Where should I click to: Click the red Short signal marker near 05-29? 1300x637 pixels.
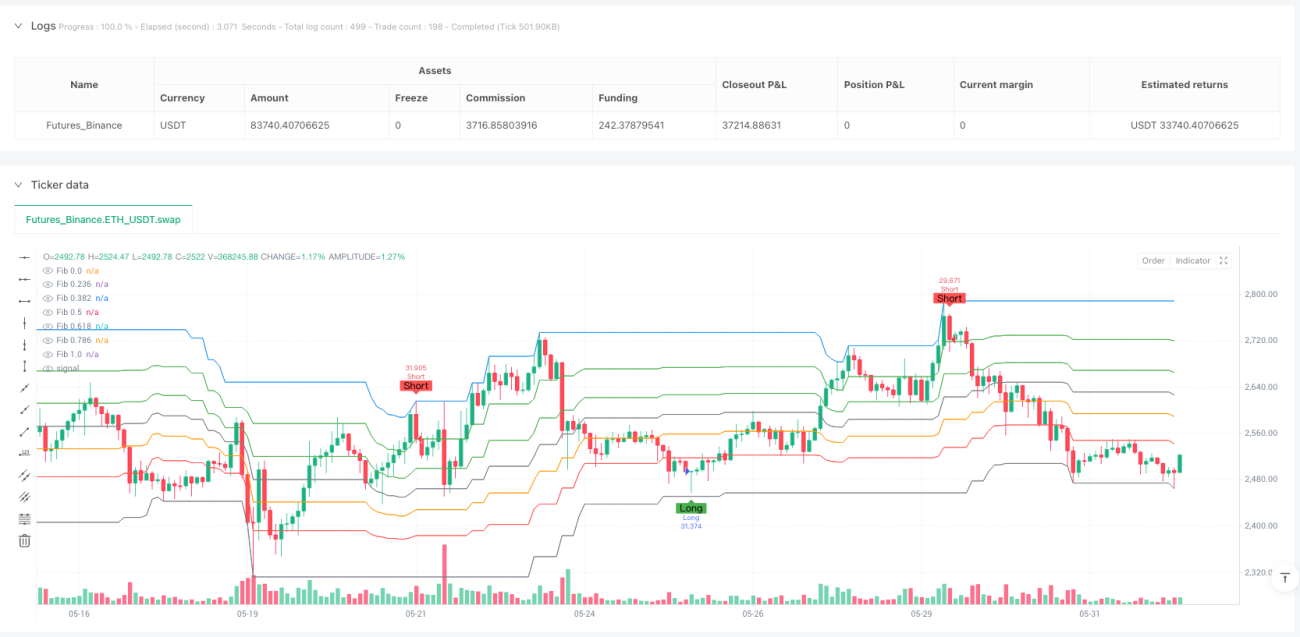coord(949,298)
